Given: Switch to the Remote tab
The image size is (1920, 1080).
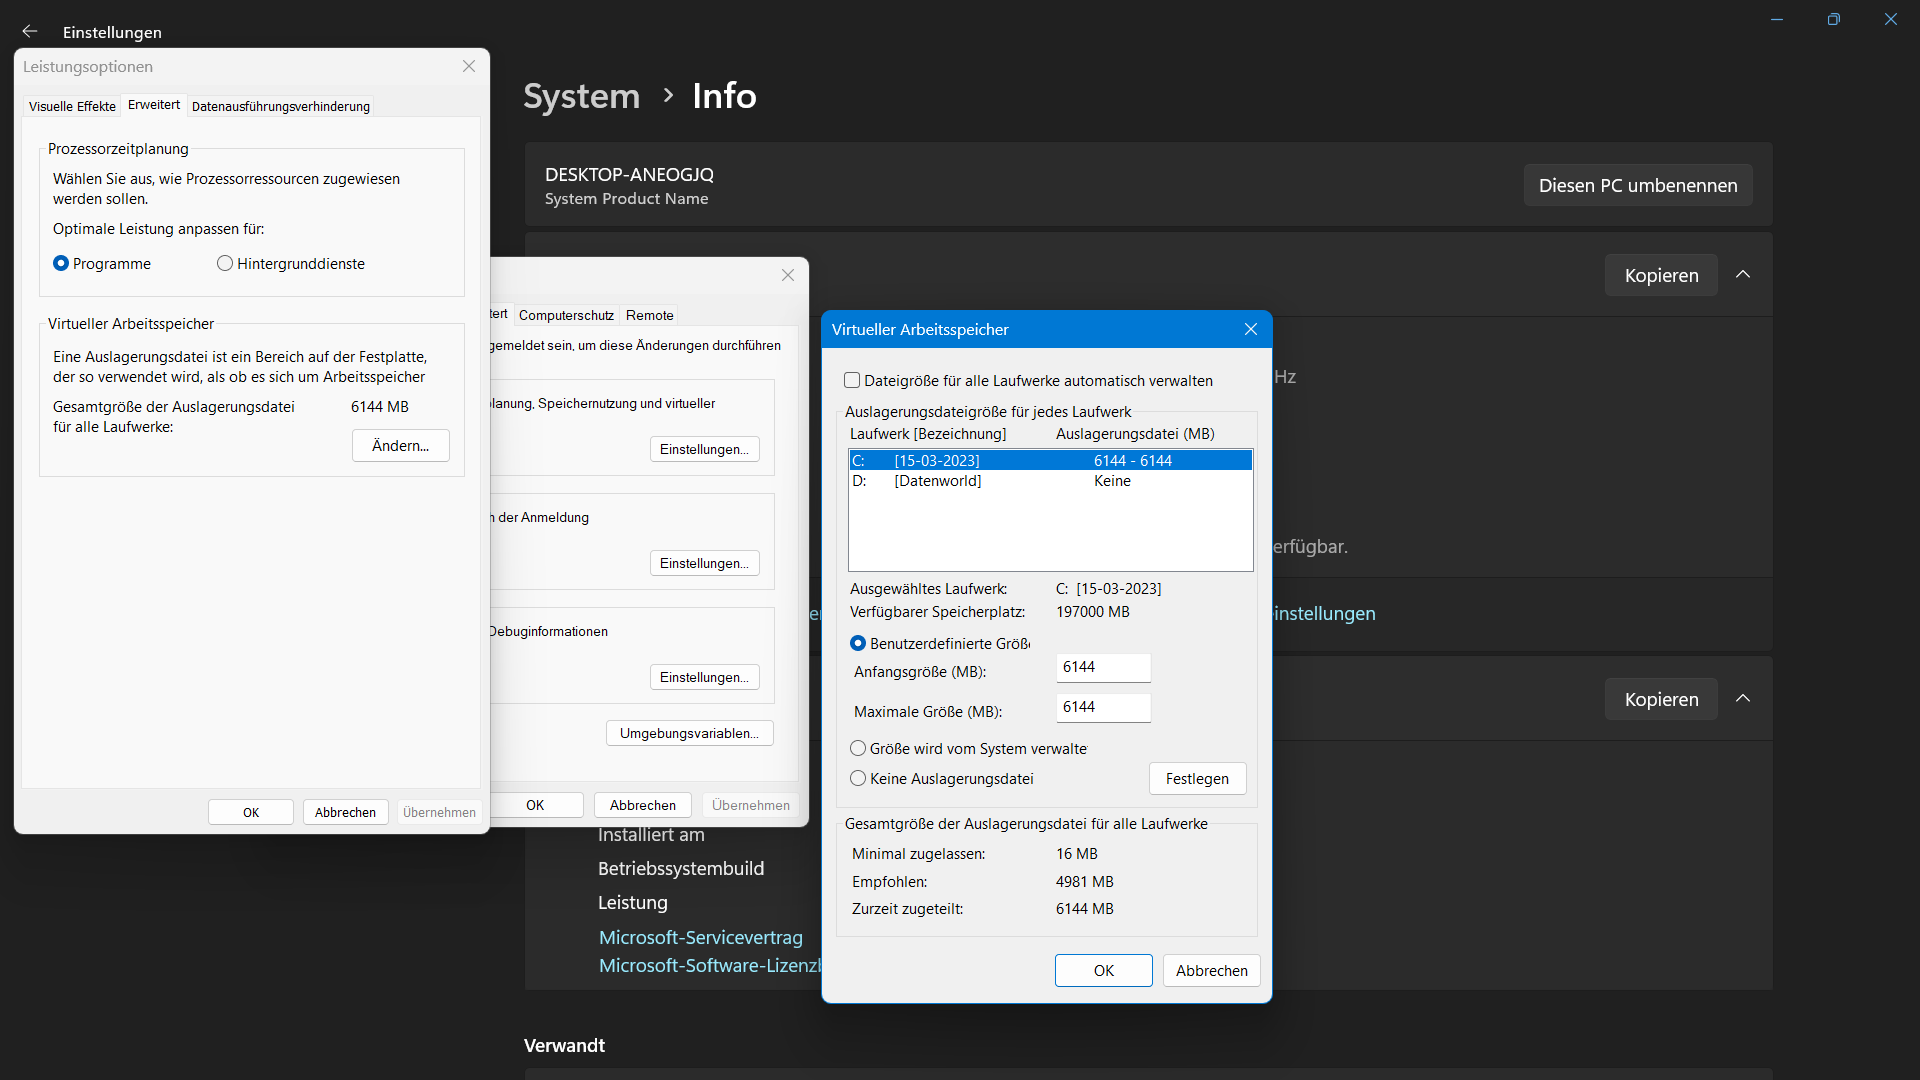Looking at the screenshot, I should (649, 315).
